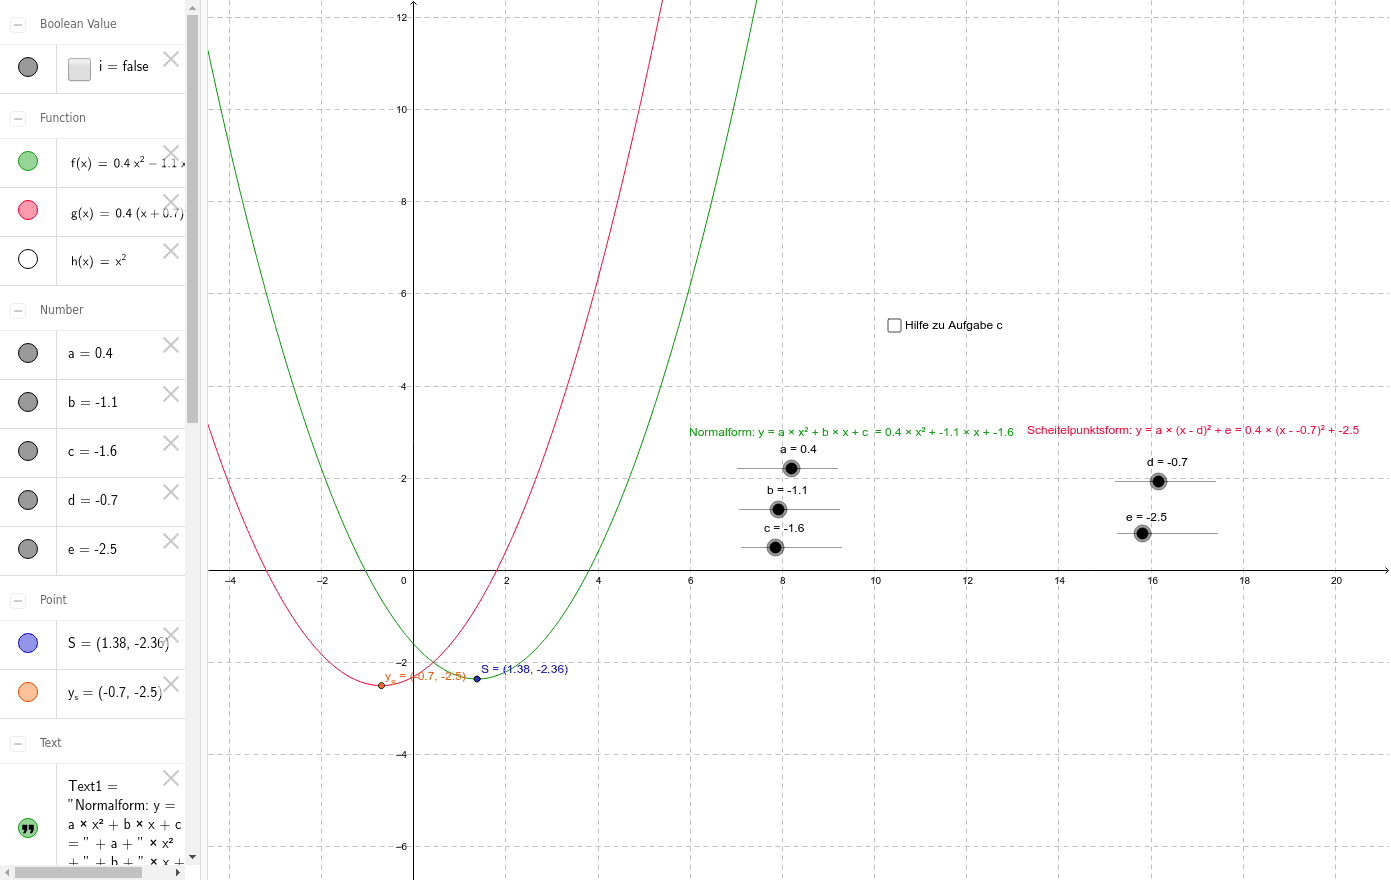This screenshot has width=1391, height=882.
Task: Delete point yₛ with its X icon
Action: [171, 684]
